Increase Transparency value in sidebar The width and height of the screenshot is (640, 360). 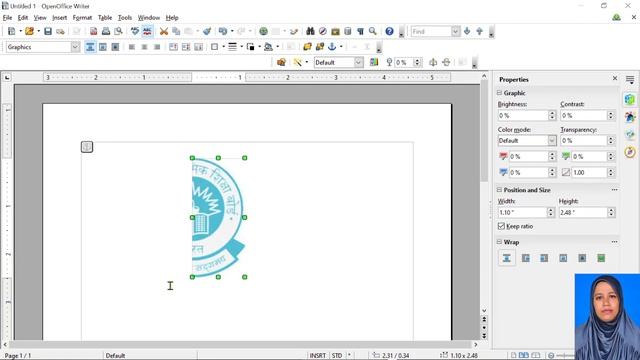click(611, 138)
